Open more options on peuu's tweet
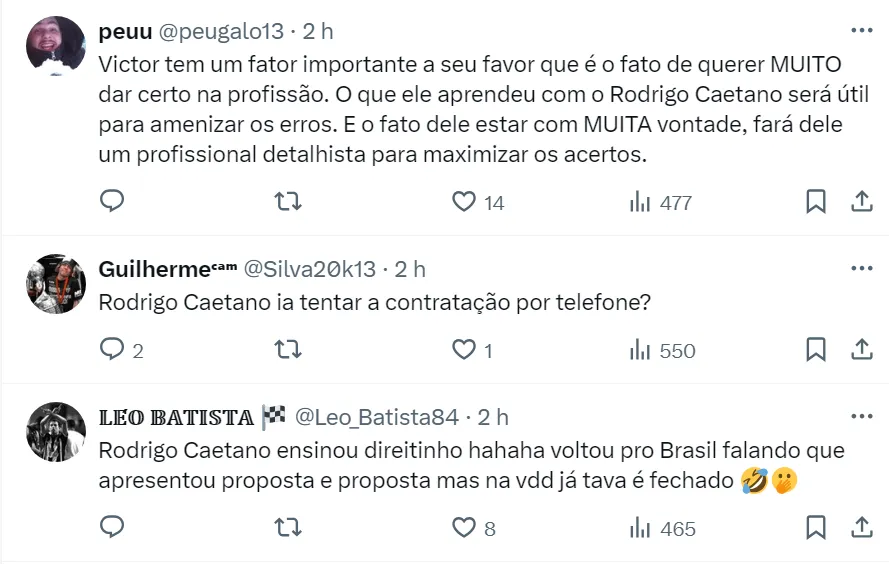The image size is (889, 564). (x=861, y=31)
